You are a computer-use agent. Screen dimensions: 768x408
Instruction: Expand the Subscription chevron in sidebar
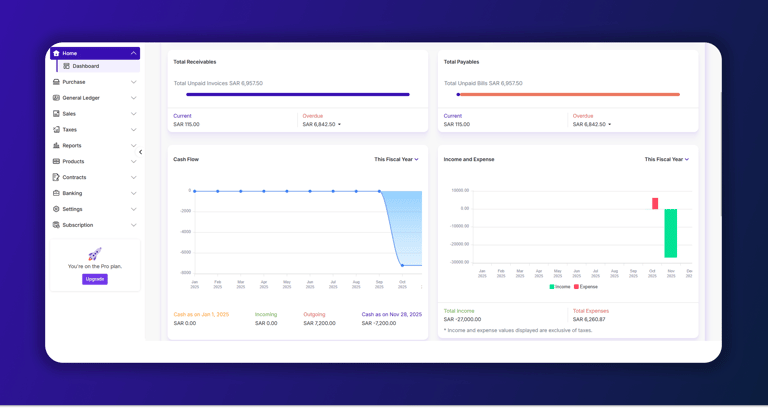[133, 225]
